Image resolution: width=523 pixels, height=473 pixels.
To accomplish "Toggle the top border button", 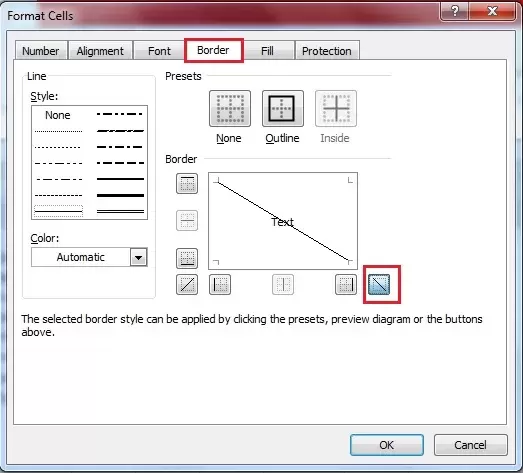I will 187,183.
